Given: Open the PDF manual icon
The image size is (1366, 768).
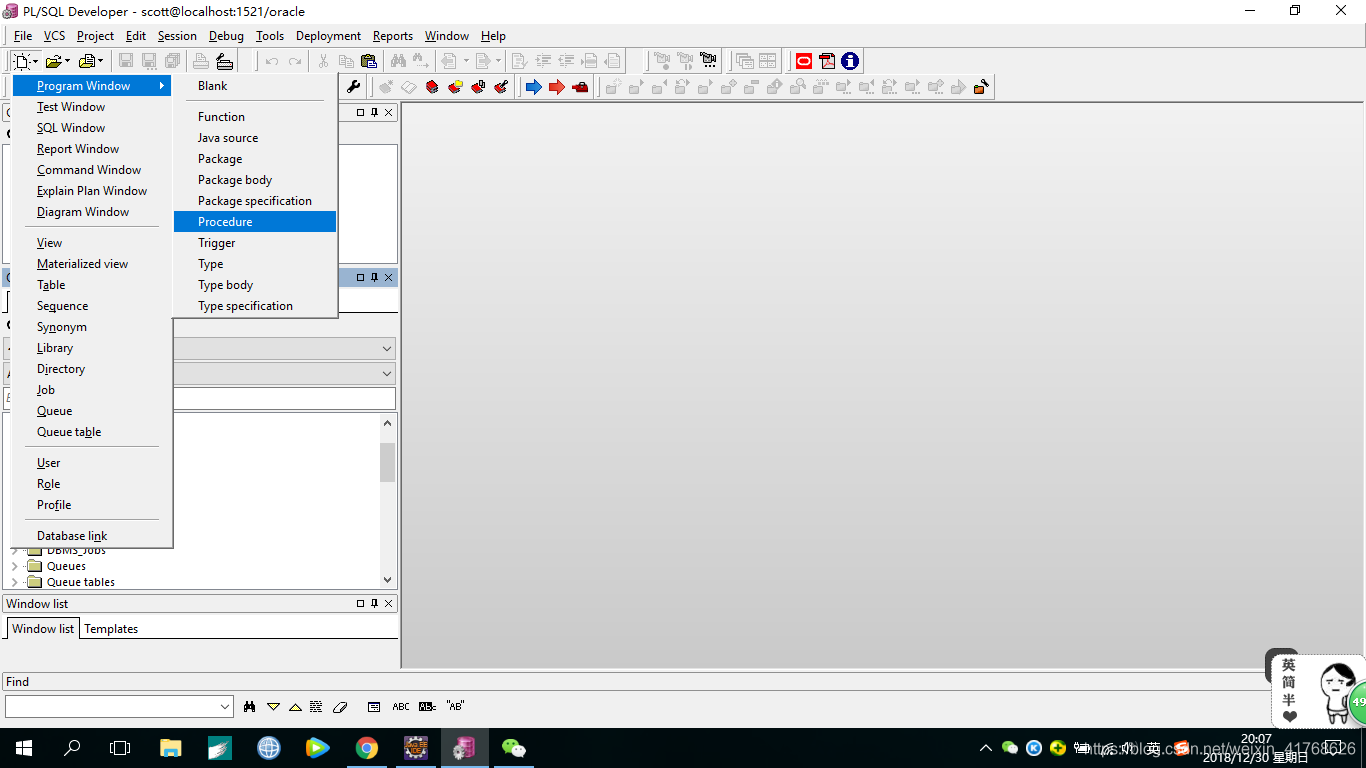Looking at the screenshot, I should coord(827,61).
